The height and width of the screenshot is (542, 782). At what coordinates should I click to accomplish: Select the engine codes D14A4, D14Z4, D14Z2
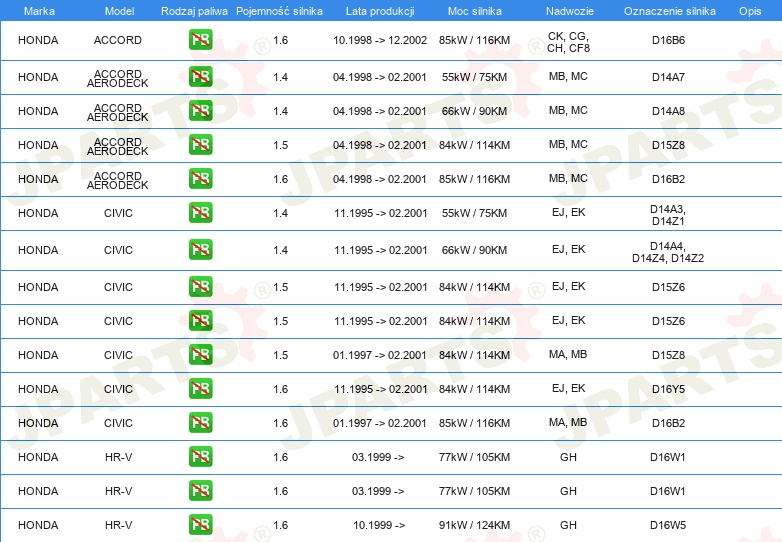point(668,252)
